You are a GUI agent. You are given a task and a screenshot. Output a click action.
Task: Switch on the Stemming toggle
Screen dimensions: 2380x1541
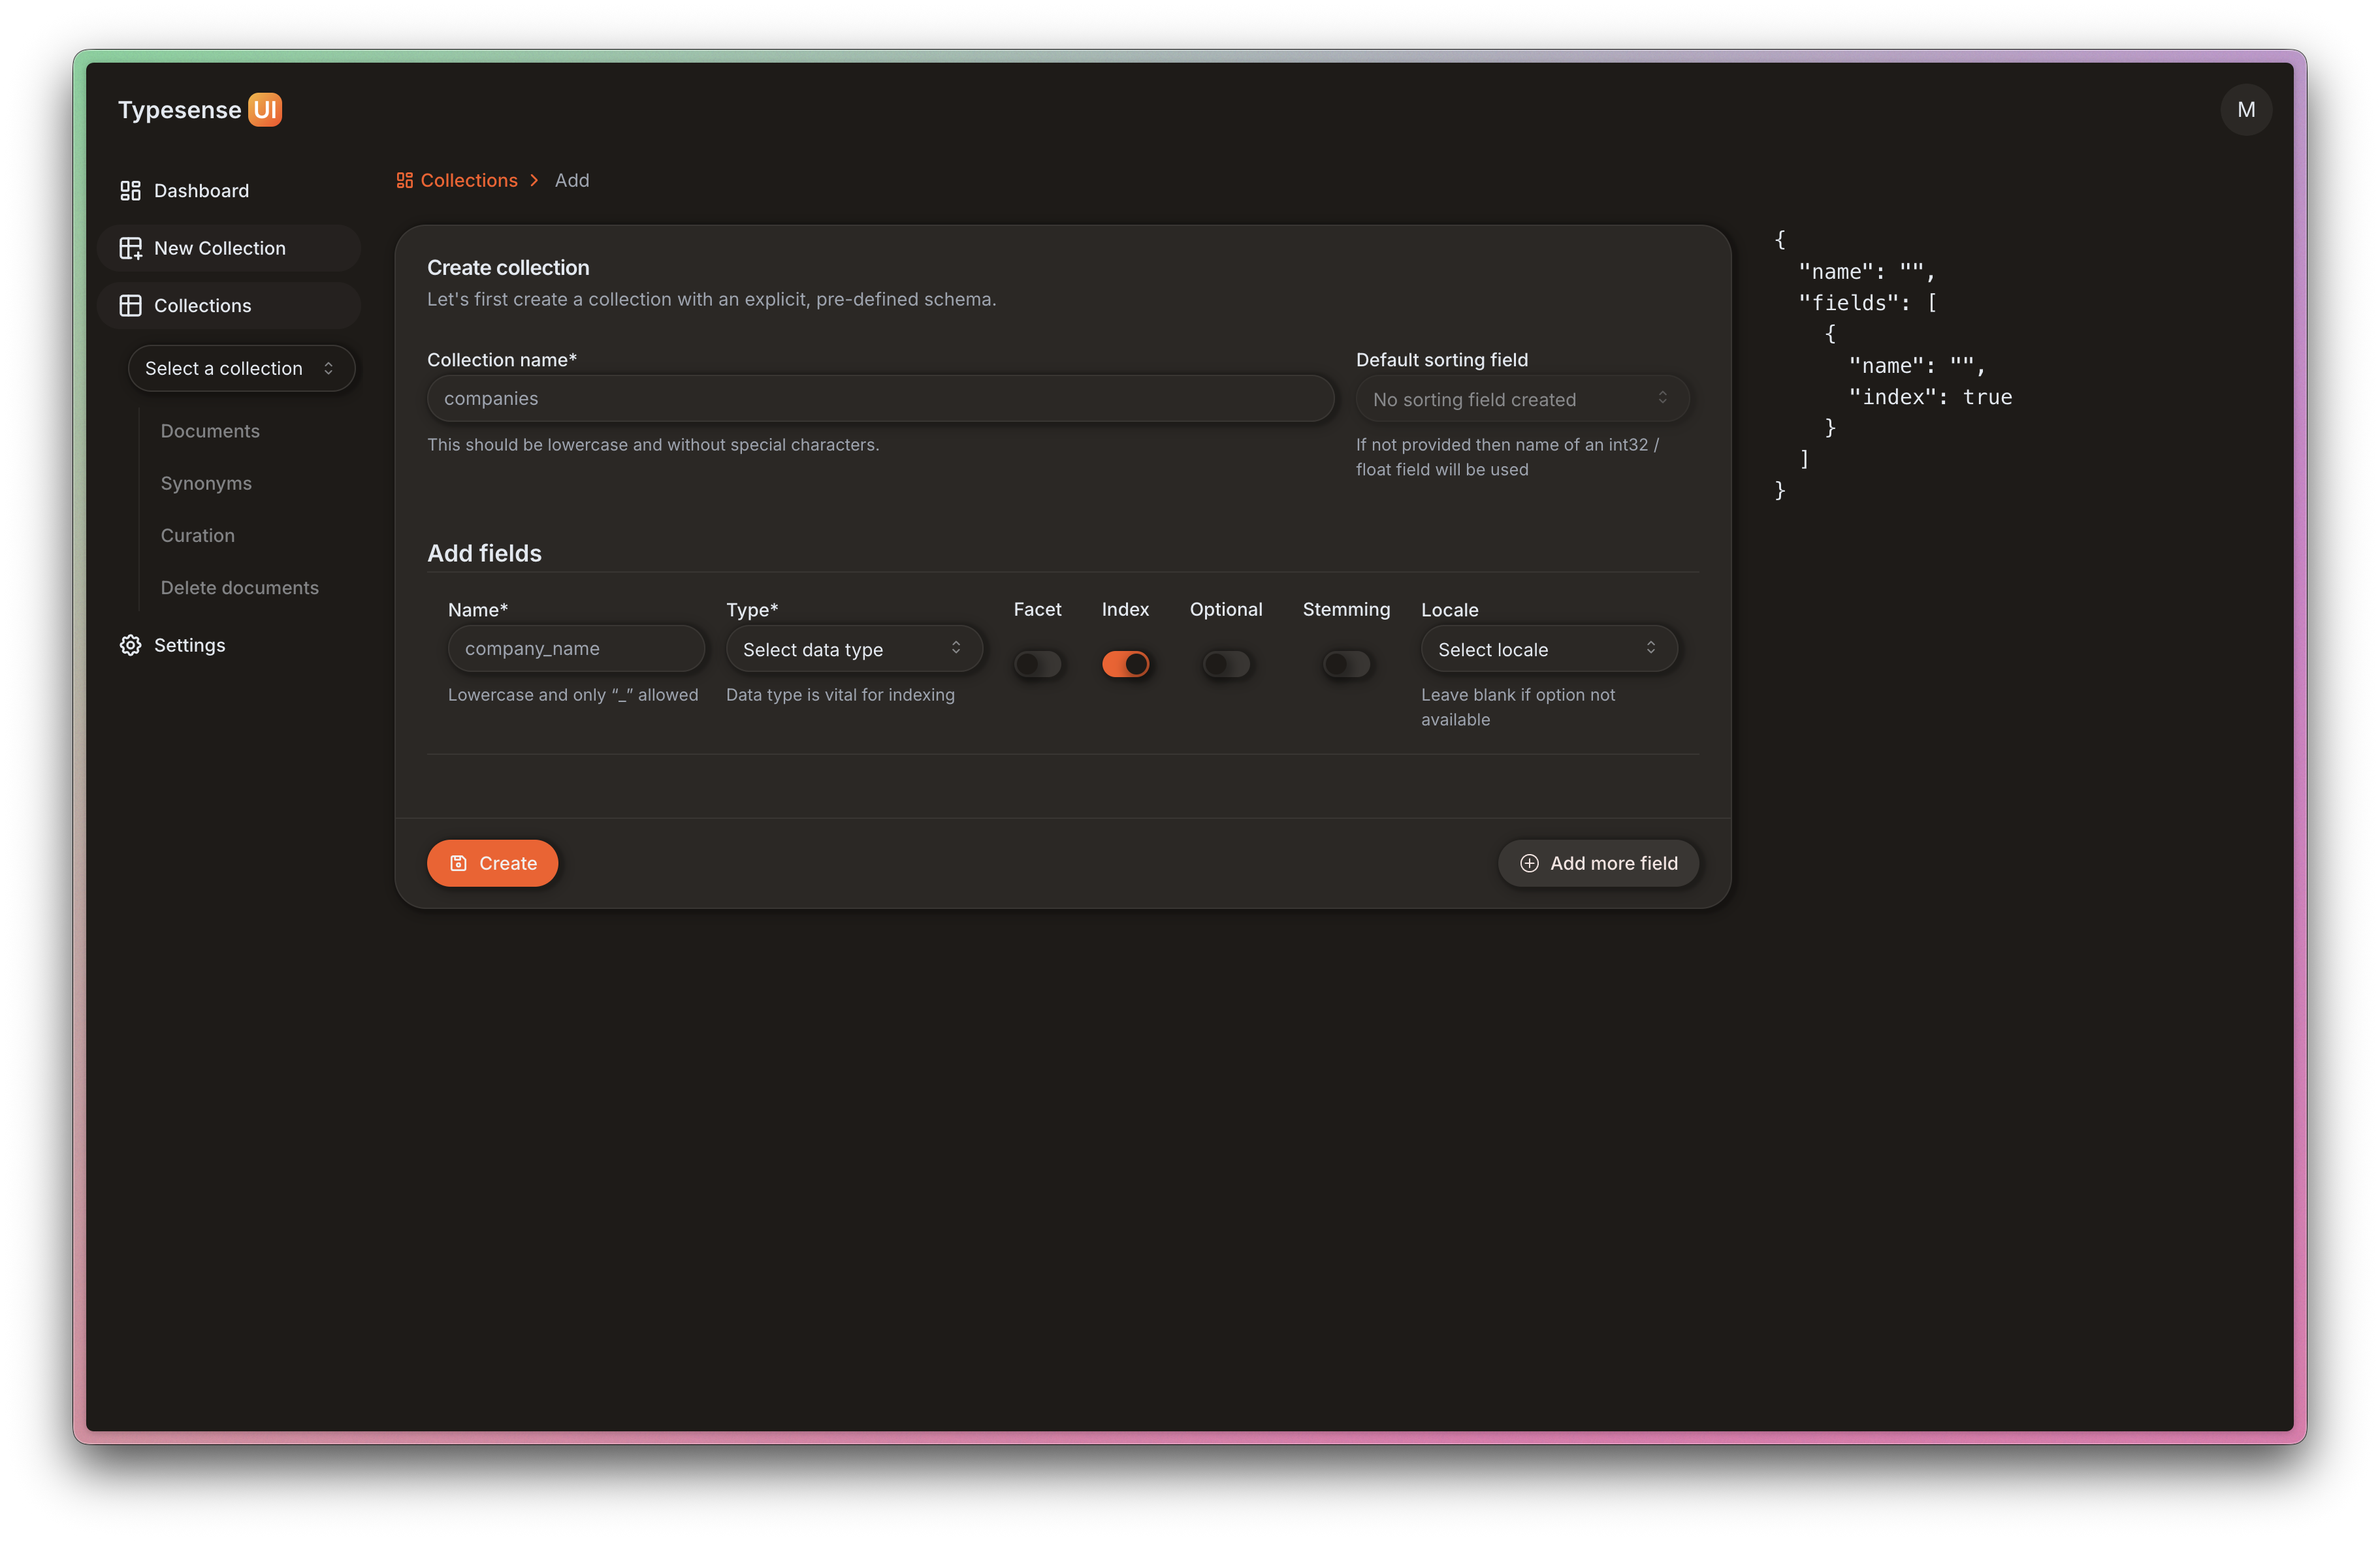1346,663
